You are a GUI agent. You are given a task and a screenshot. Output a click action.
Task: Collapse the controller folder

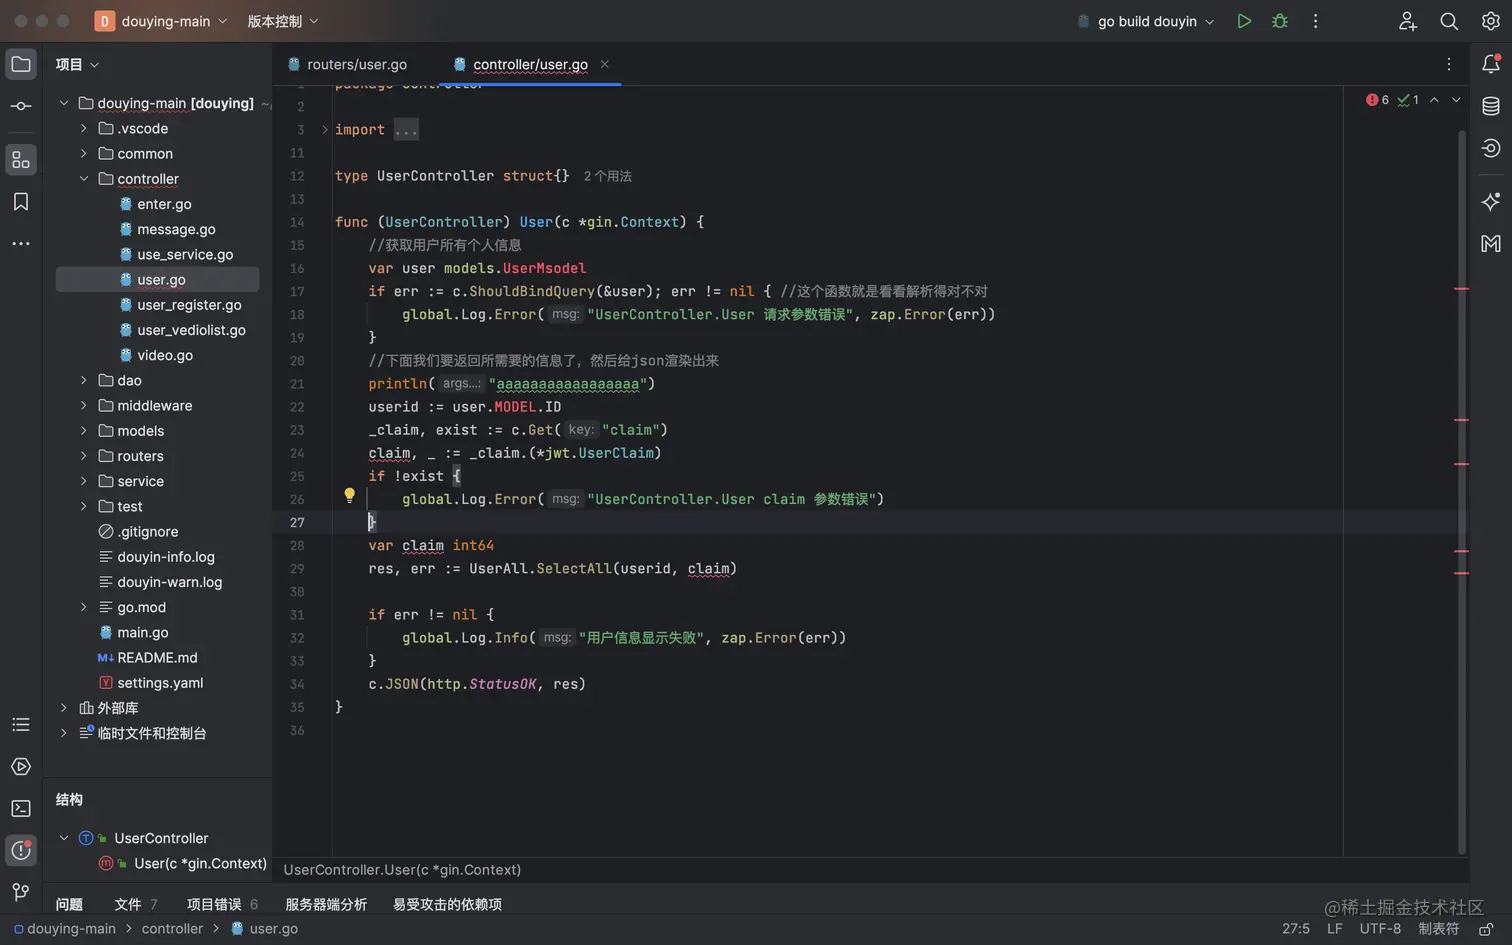pos(84,179)
